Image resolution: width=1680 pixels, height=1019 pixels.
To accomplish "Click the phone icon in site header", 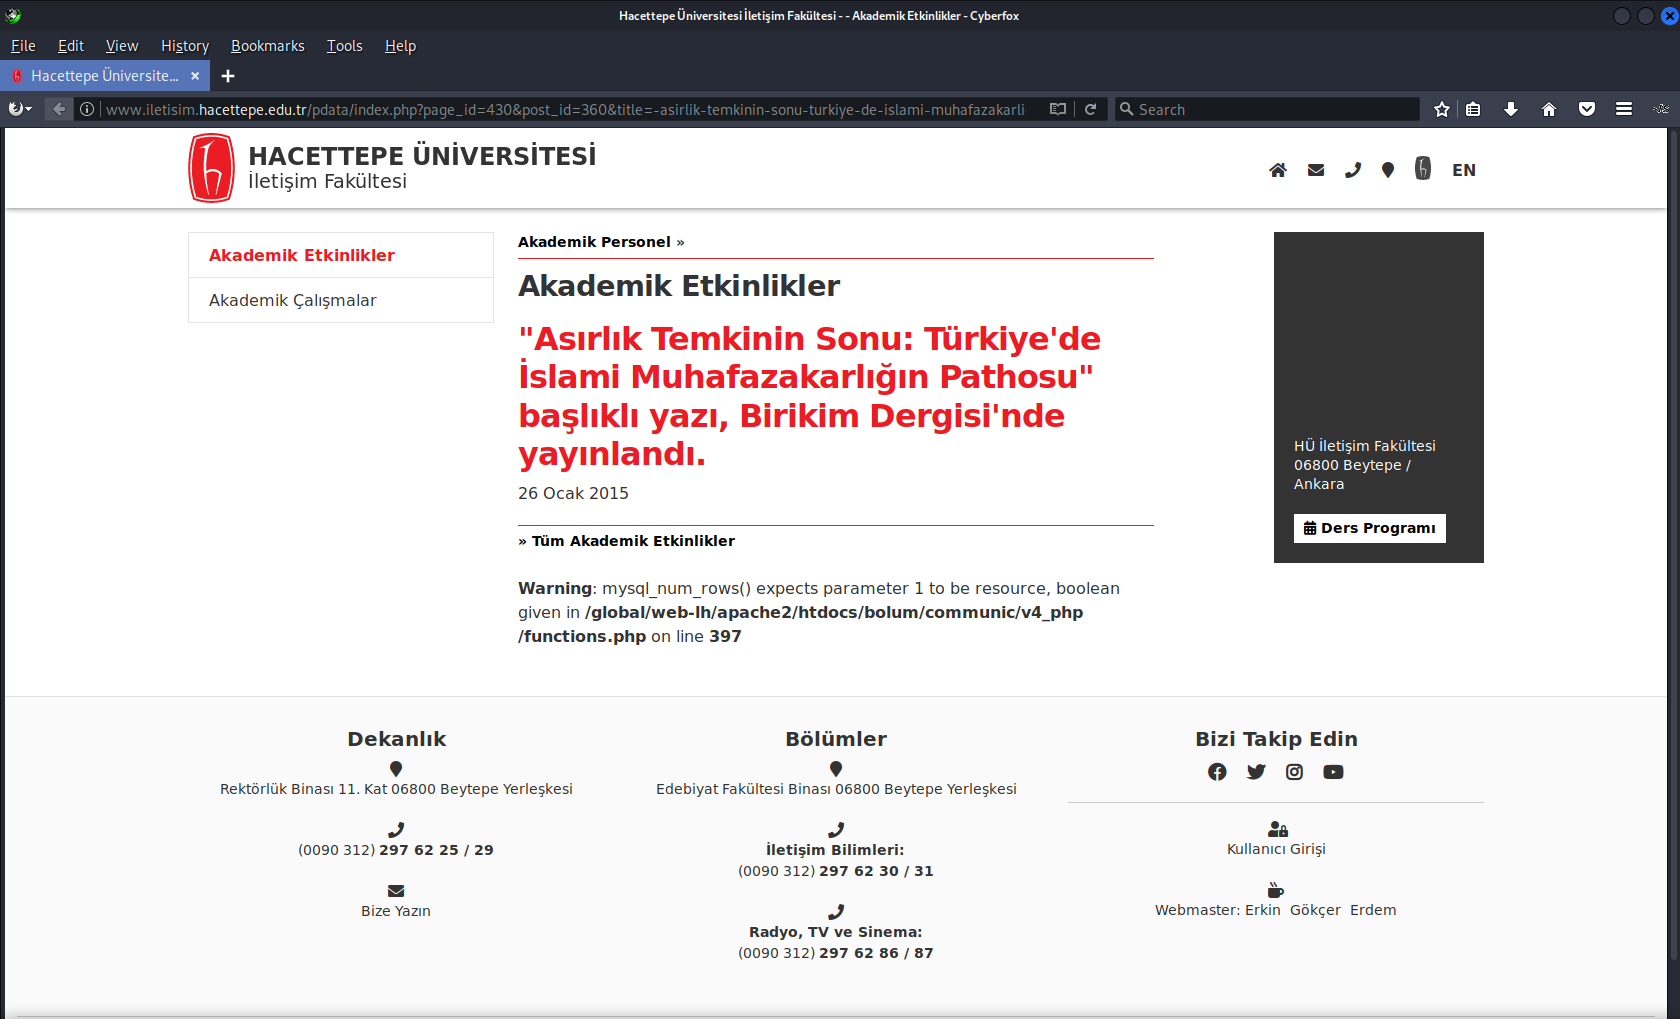I will click(1353, 170).
